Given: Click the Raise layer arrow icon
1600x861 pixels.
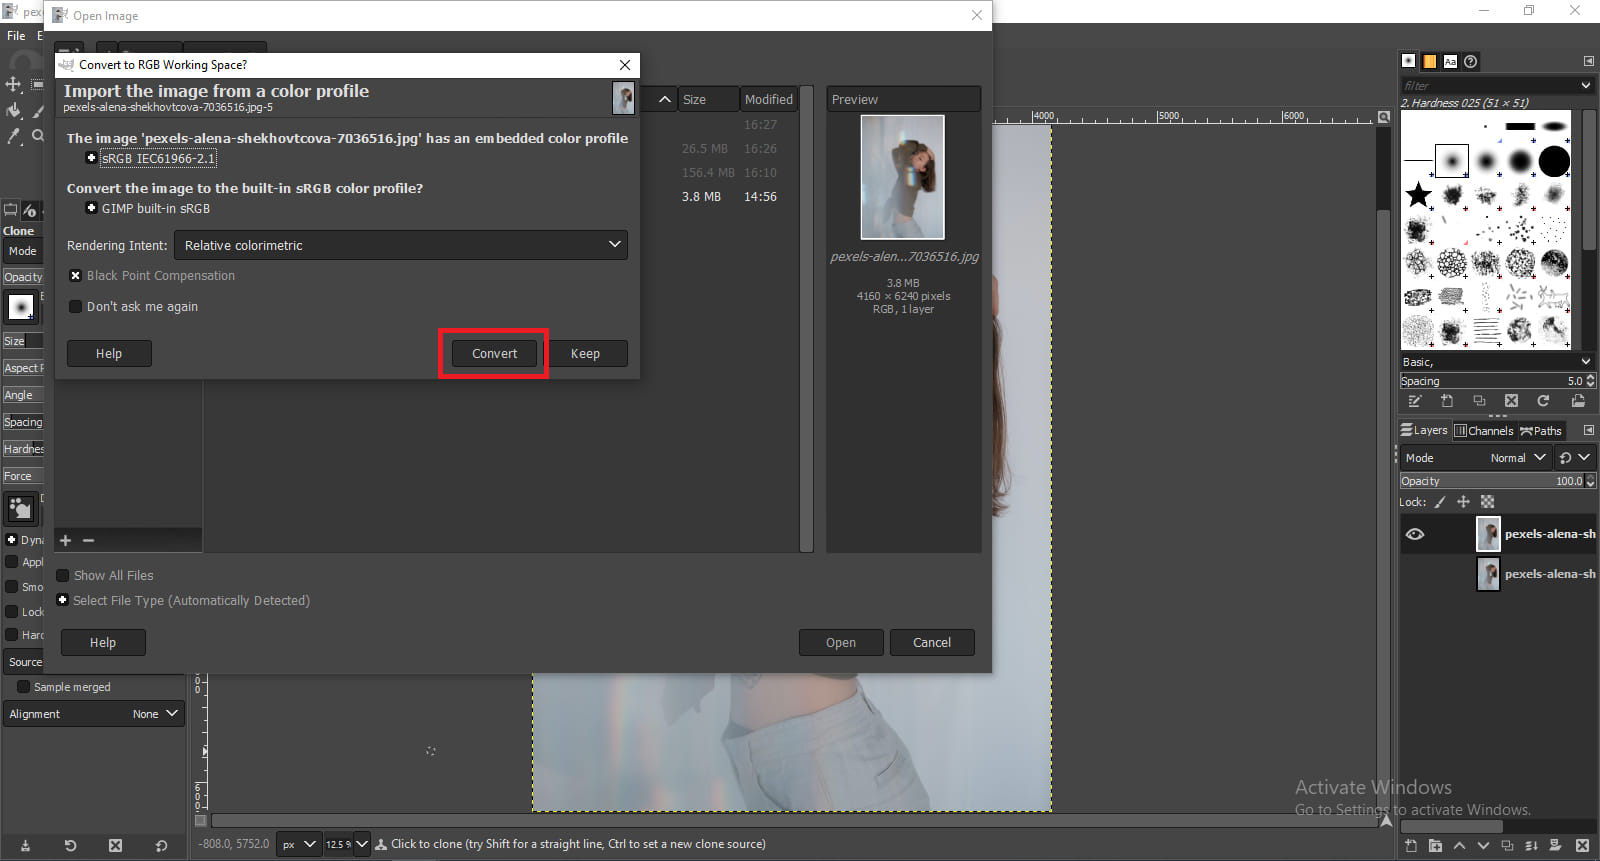Looking at the screenshot, I should 1459,846.
